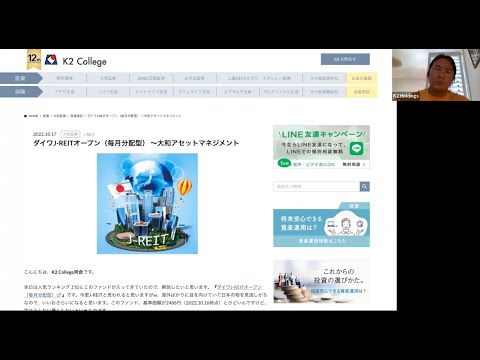This screenshot has height=360, width=480.
Task: Open プルデンシャル生命 menu item
Action: tap(281, 91)
